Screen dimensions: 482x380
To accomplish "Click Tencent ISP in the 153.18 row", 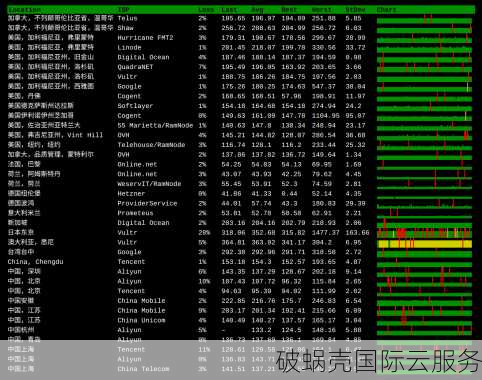I will pos(131,262).
